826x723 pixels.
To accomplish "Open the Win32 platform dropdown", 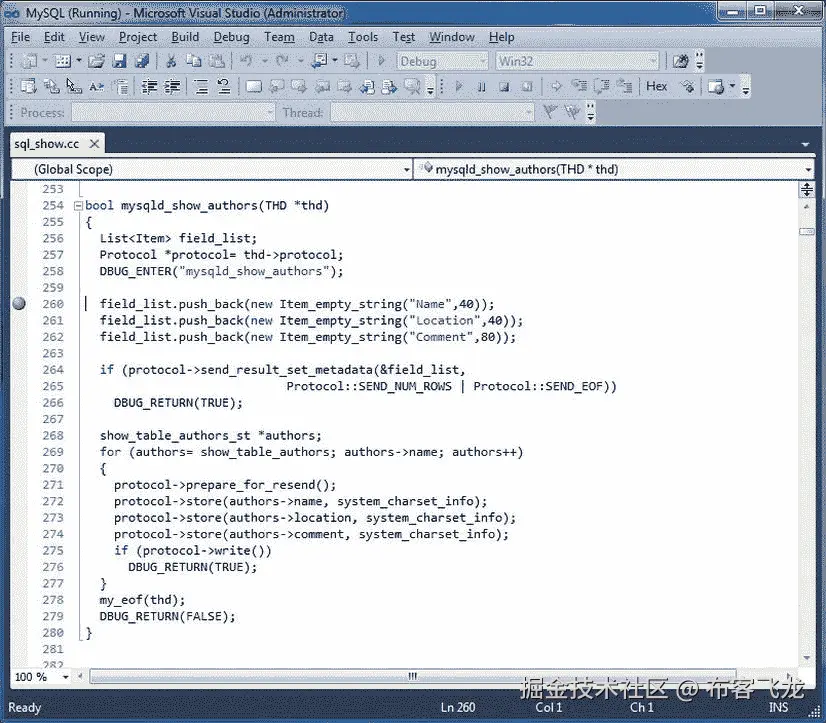I will pos(653,61).
